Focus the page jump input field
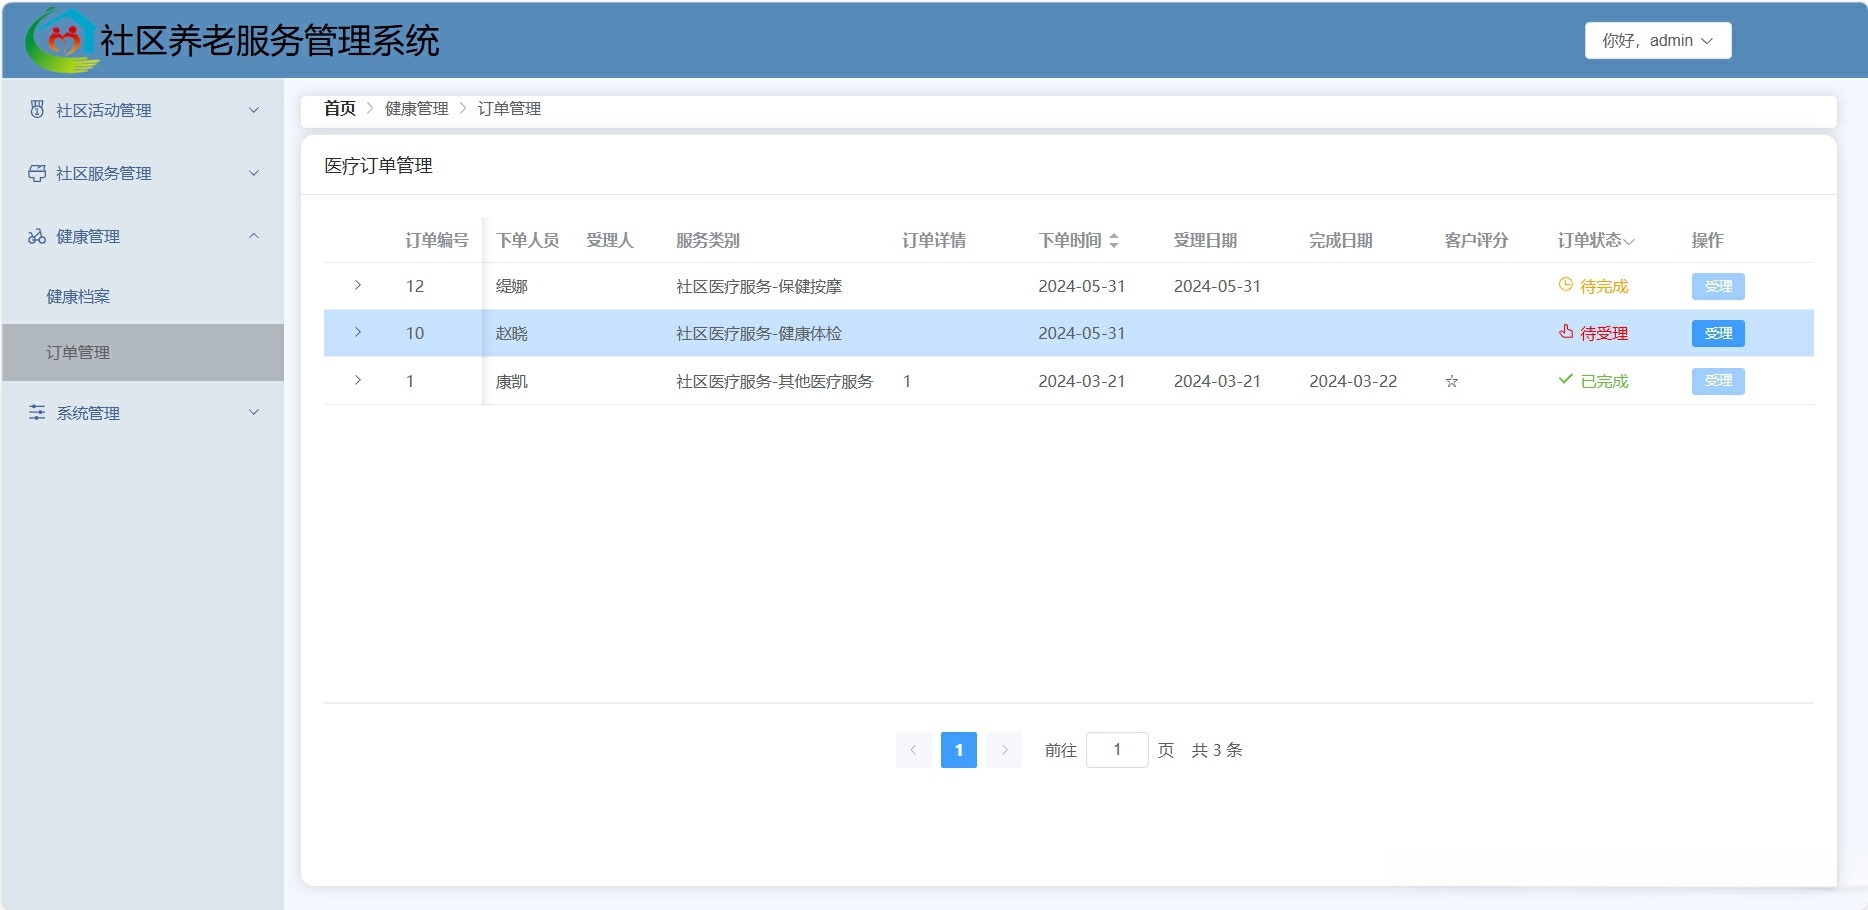1868x910 pixels. pos(1117,750)
